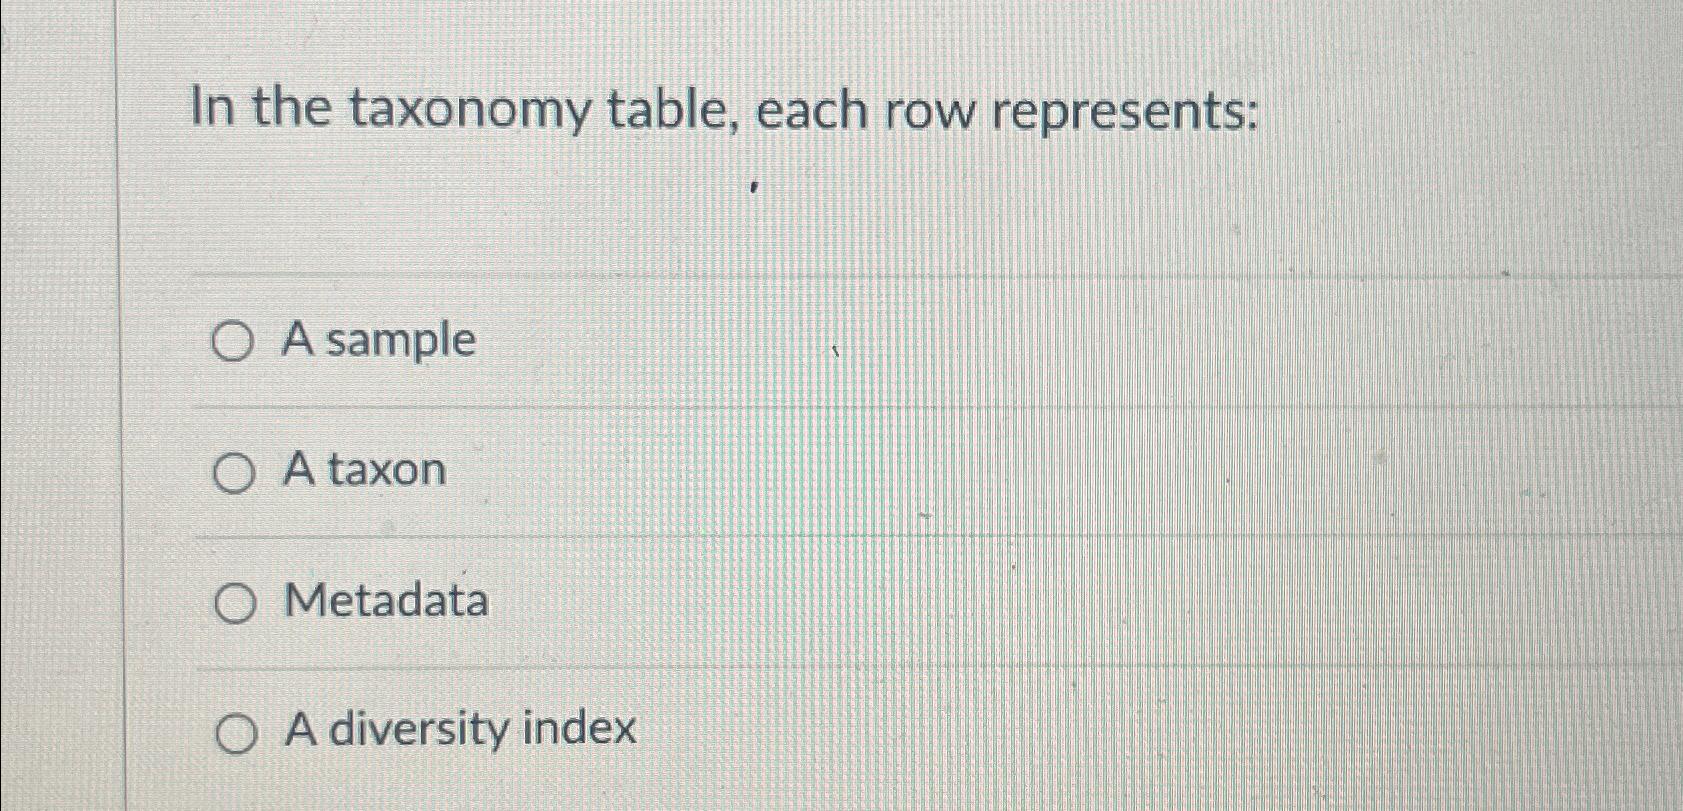
Task: Click the empty circle beside "A sample"
Action: tap(233, 341)
